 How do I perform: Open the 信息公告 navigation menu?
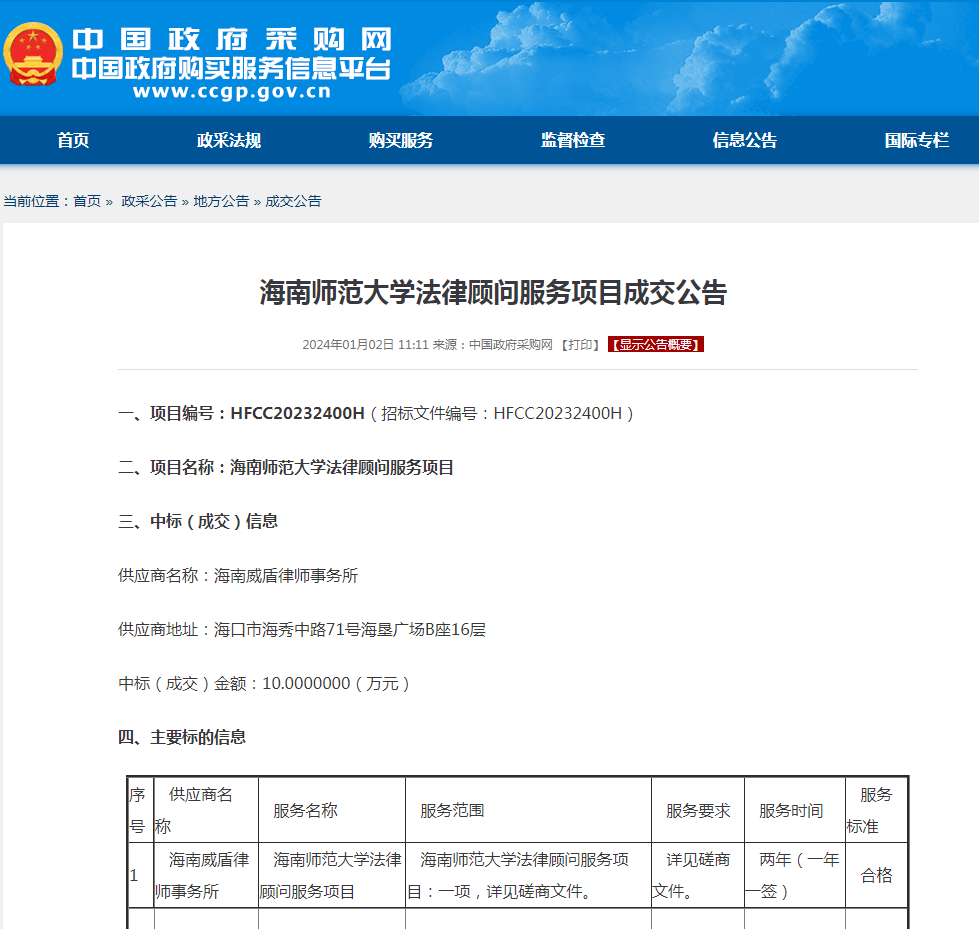[745, 140]
